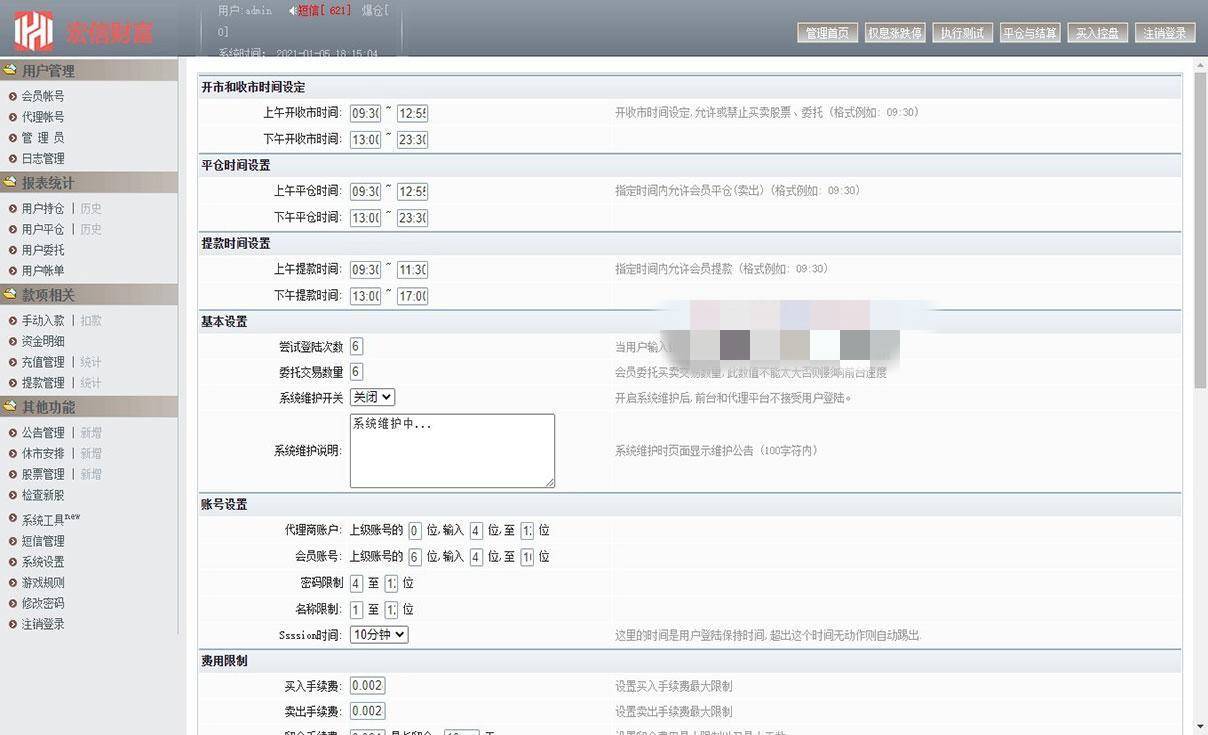Open the 系统维护开关 dropdown set to 关闭
This screenshot has height=735, width=1208.
371,396
